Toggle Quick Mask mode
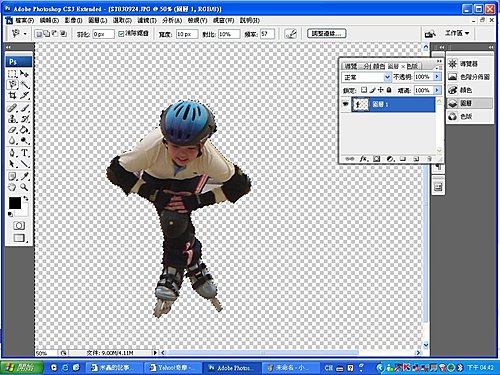The height and width of the screenshot is (375, 500). 19,226
